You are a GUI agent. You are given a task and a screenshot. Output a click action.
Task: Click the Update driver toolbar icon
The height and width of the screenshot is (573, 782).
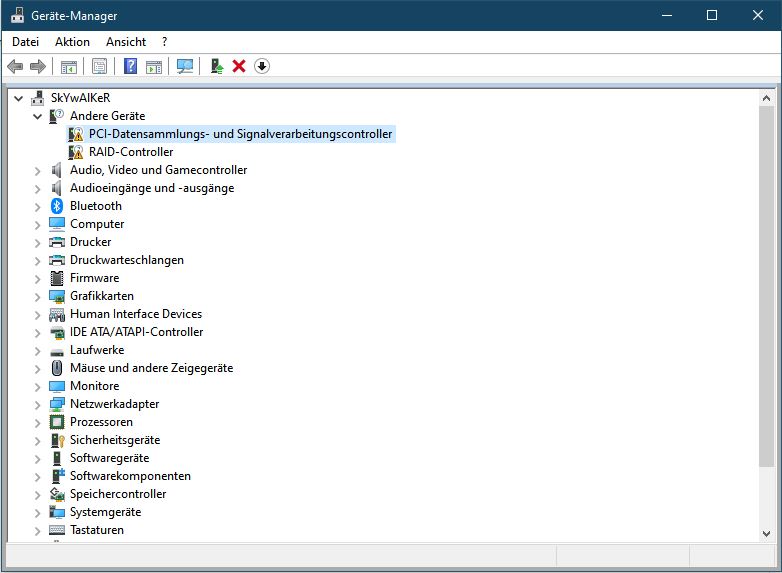click(216, 66)
